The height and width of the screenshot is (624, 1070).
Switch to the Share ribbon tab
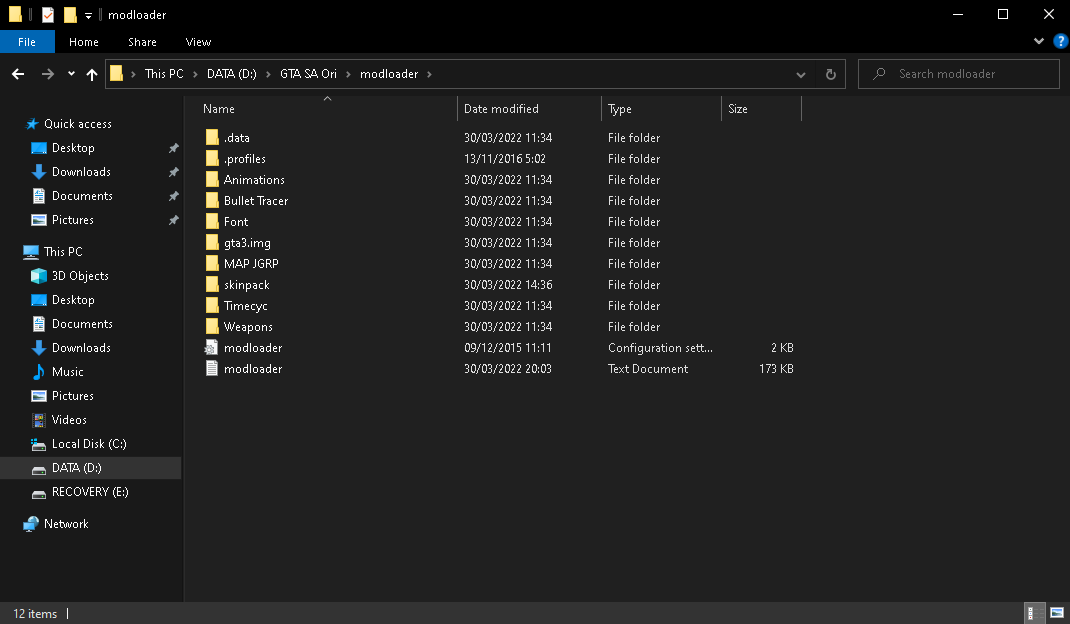[x=142, y=42]
